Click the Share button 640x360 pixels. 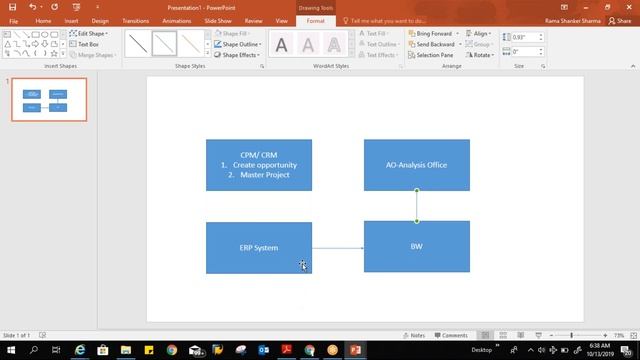click(x=620, y=21)
